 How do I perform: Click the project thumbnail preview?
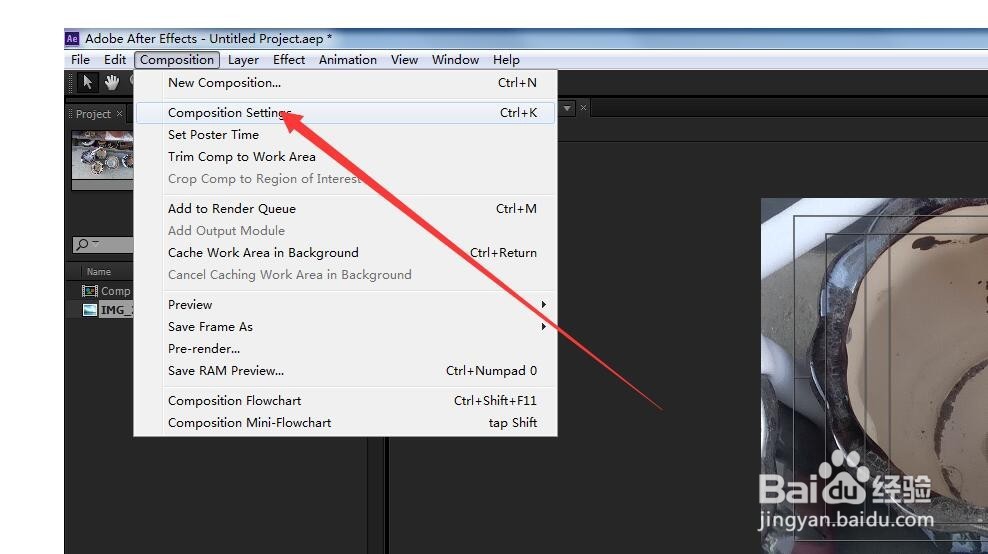tap(103, 155)
